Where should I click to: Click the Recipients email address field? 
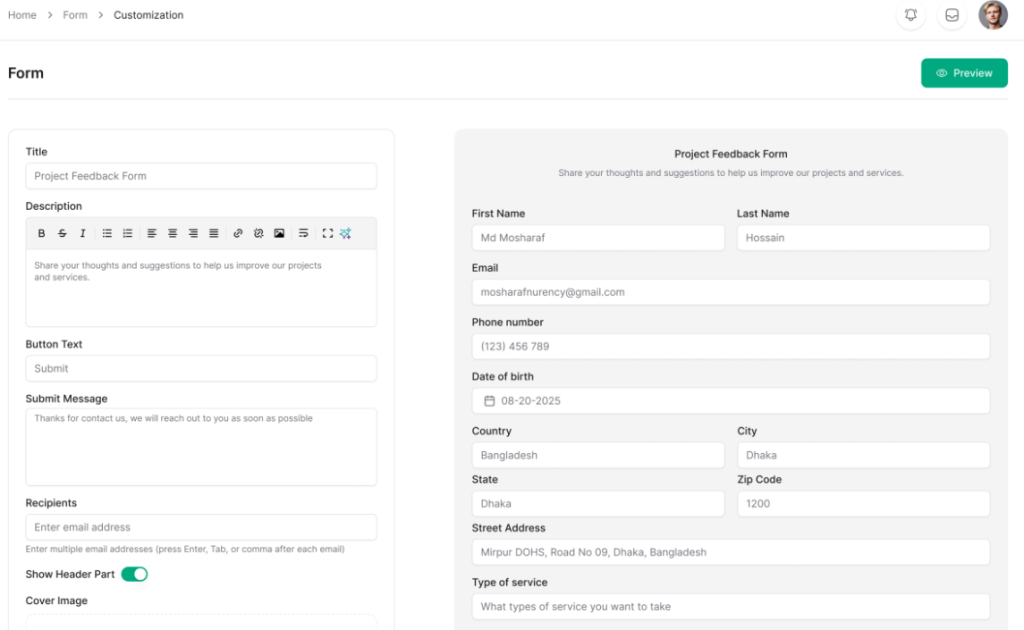pyautogui.click(x=201, y=527)
